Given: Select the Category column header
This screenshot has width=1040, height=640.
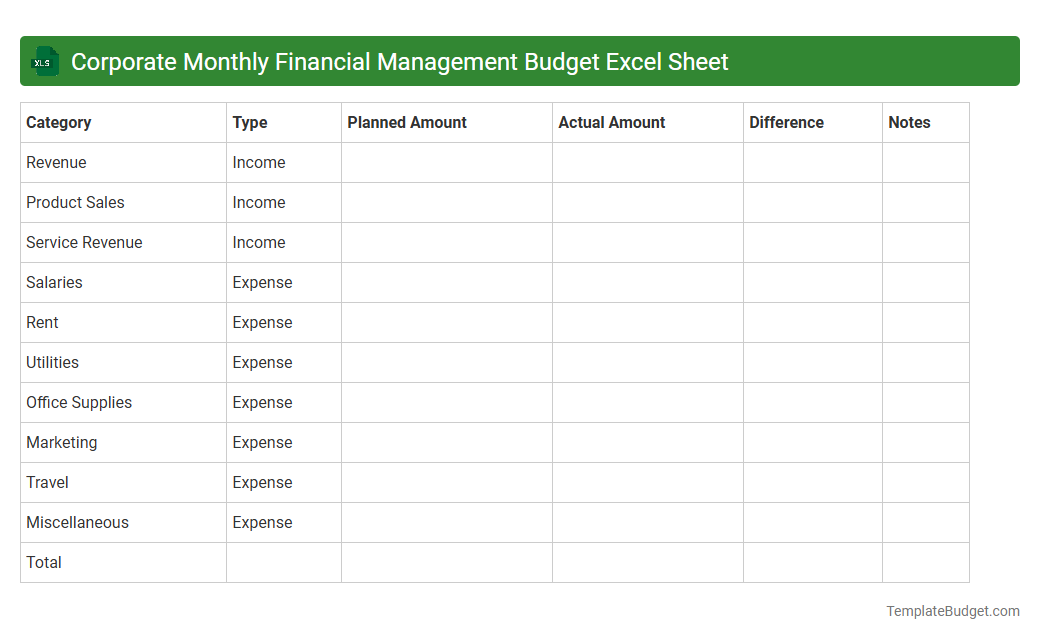Looking at the screenshot, I should pyautogui.click(x=59, y=122).
